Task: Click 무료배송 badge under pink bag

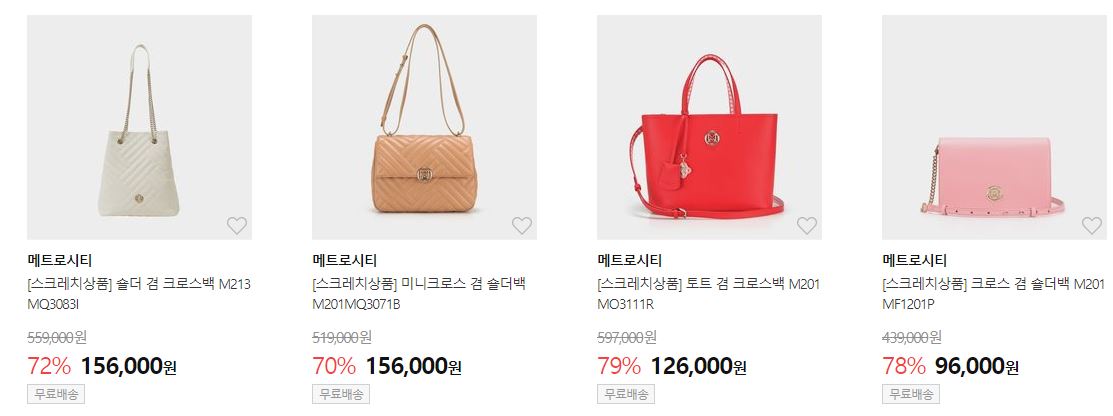Action: (x=911, y=394)
